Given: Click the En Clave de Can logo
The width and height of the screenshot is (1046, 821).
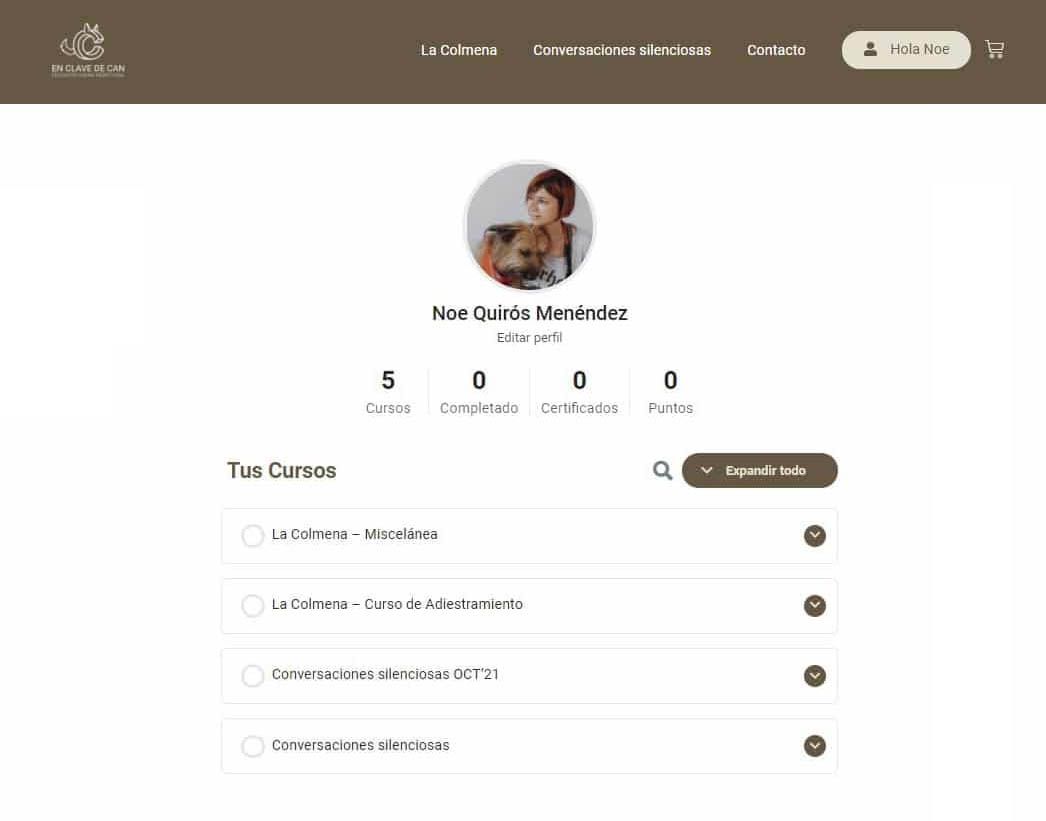Looking at the screenshot, I should click(x=88, y=51).
